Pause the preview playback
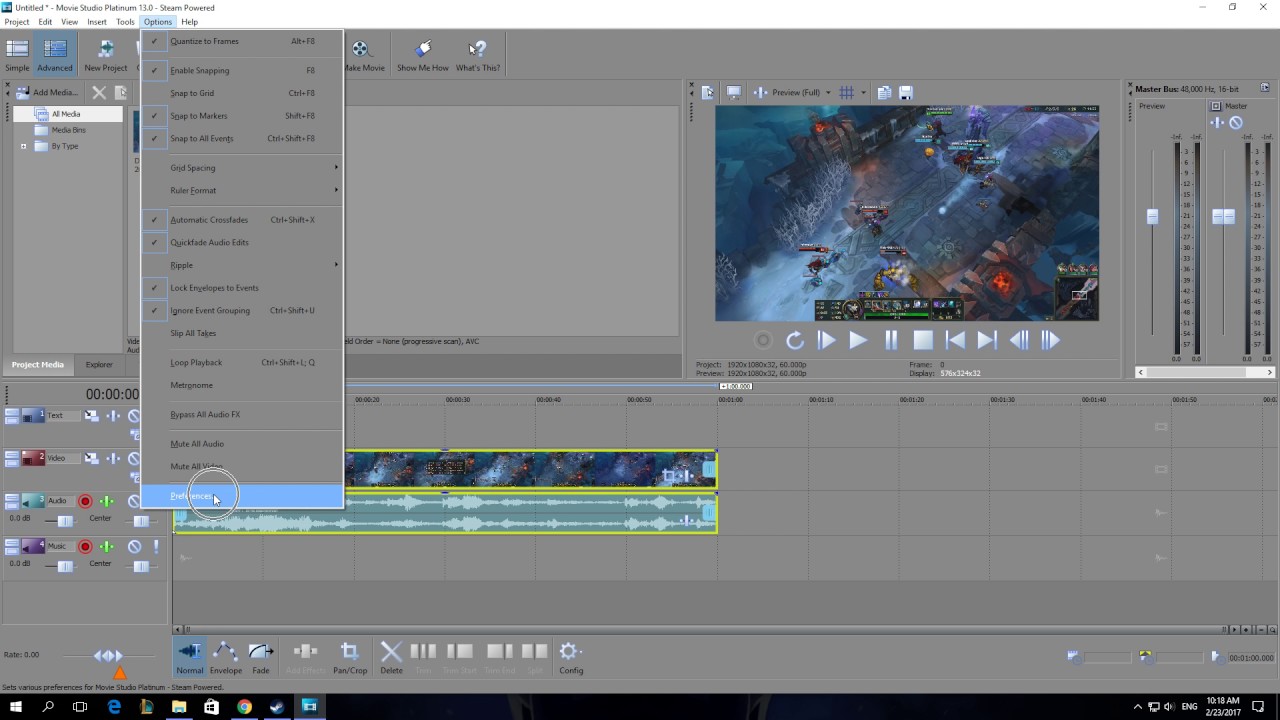The height and width of the screenshot is (720, 1280). (890, 341)
